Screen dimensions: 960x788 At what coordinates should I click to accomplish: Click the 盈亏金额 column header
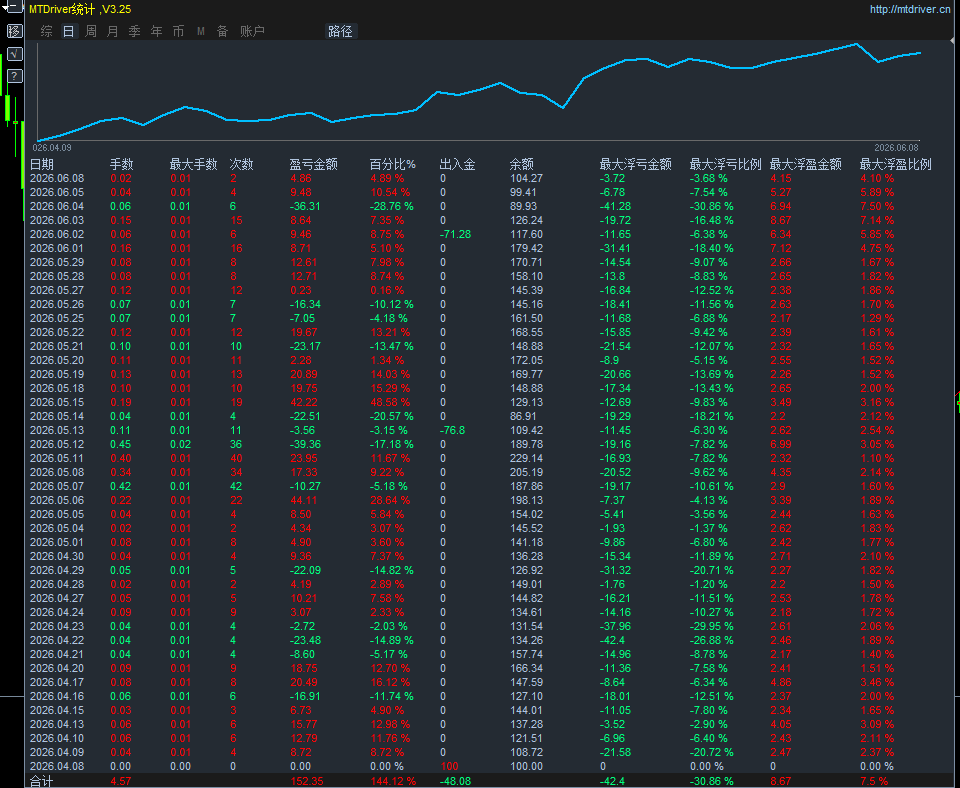[x=313, y=164]
